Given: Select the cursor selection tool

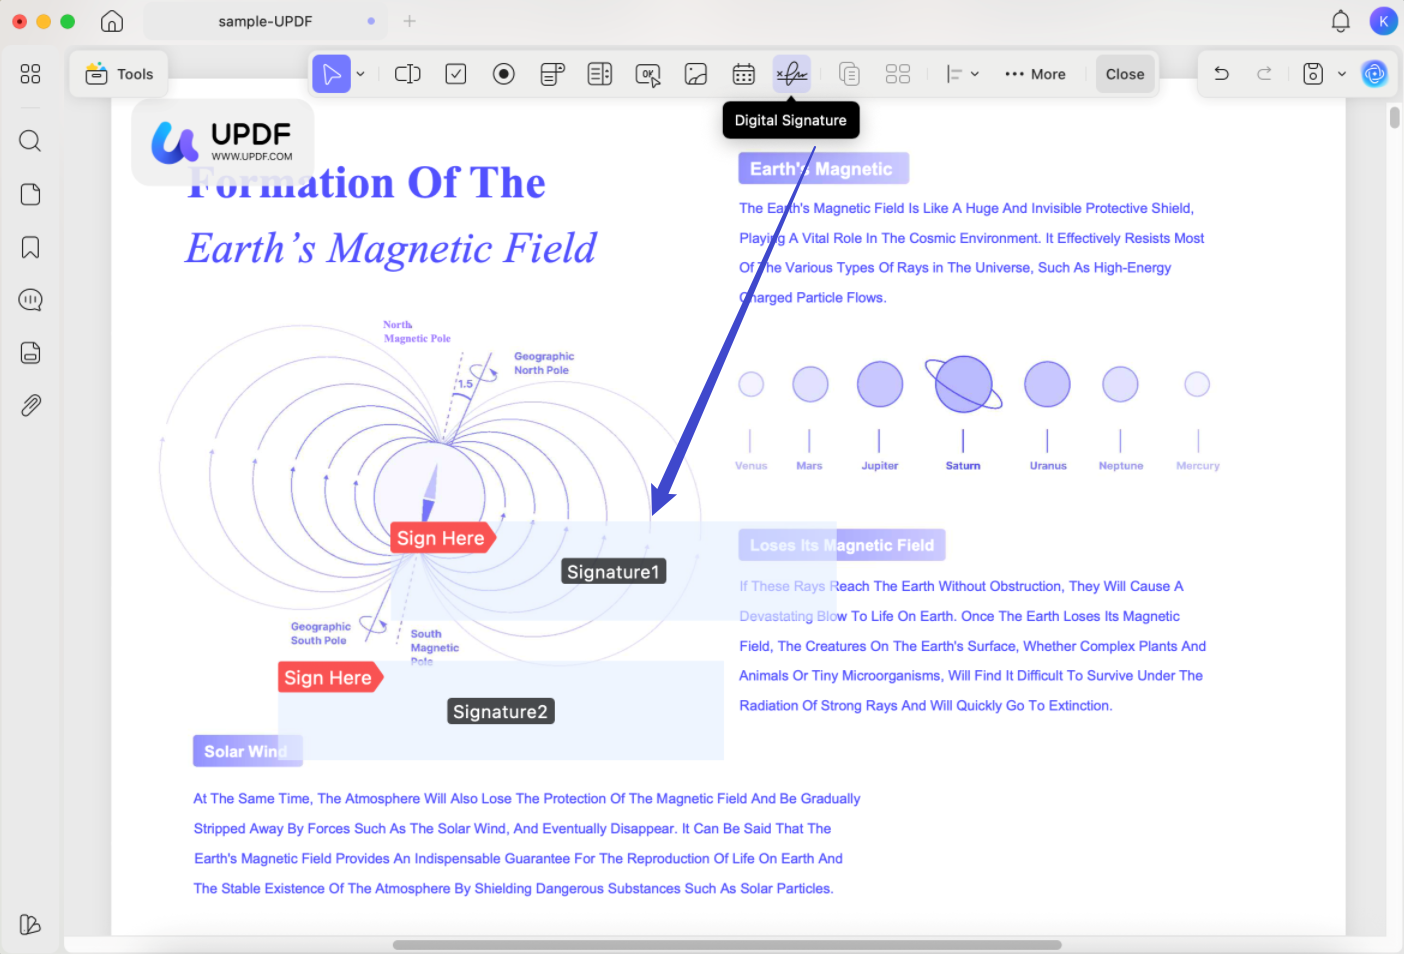Looking at the screenshot, I should 331,74.
